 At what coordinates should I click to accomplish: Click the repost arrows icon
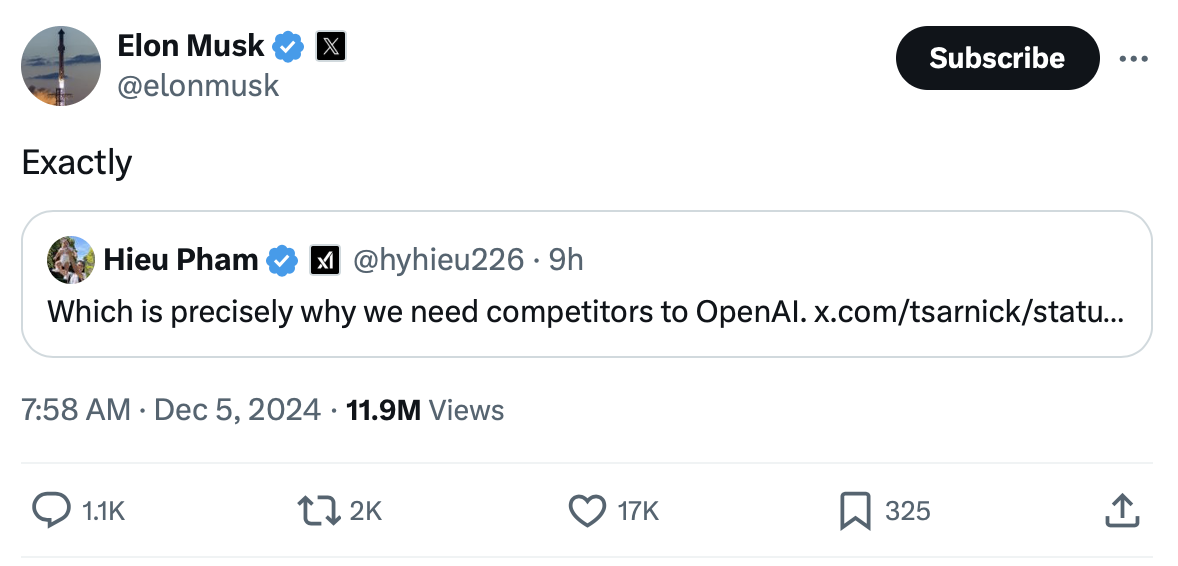tap(318, 511)
